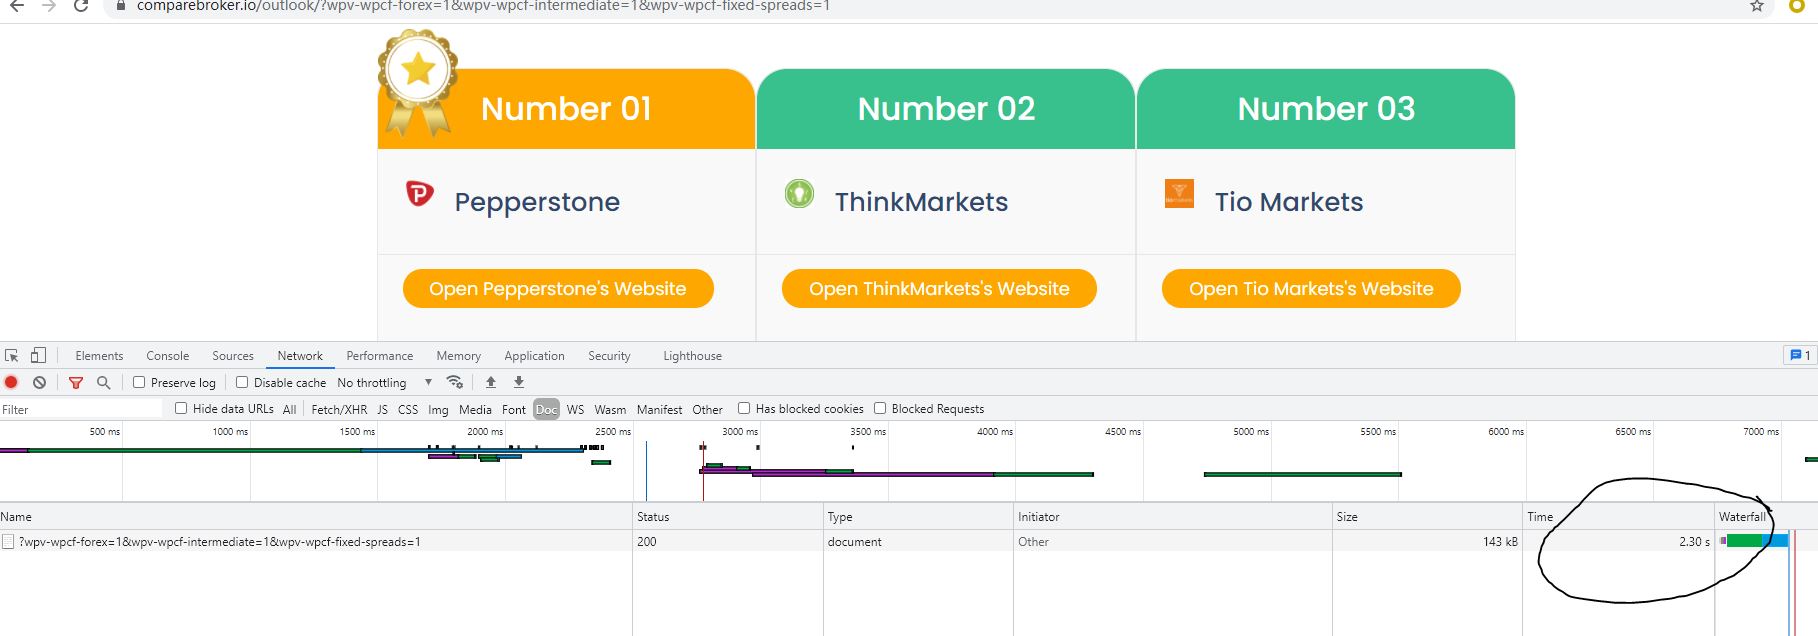Viewport: 1818px width, 636px height.
Task: Click the padlock site info icon
Action: pos(121,6)
